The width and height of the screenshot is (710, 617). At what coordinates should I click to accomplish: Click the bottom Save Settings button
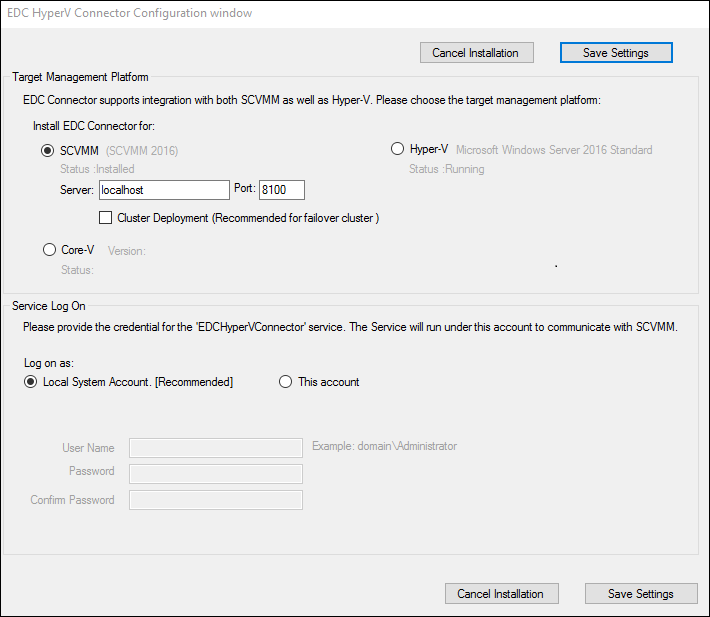(x=641, y=593)
